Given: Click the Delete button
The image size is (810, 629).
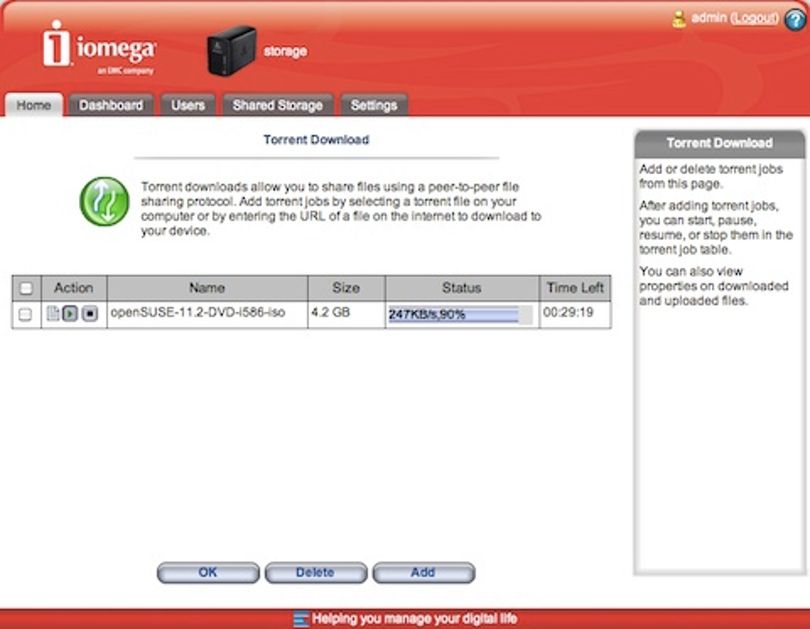Looking at the screenshot, I should [316, 573].
